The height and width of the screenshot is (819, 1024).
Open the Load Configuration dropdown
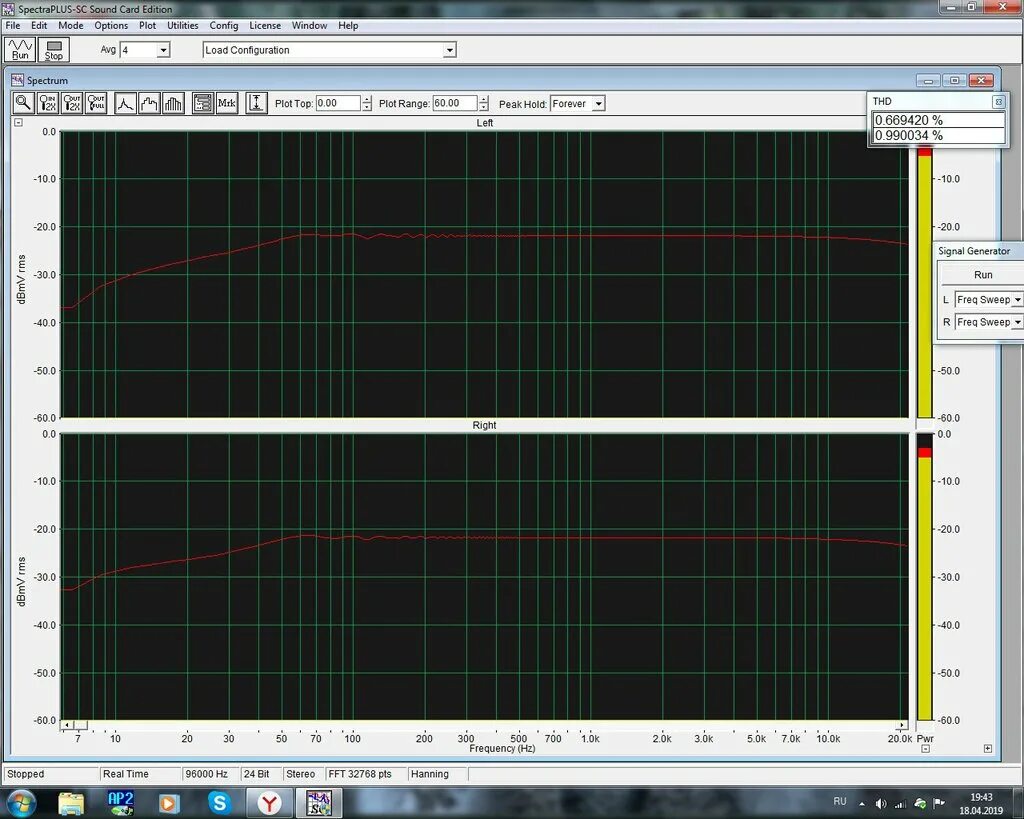coord(449,50)
